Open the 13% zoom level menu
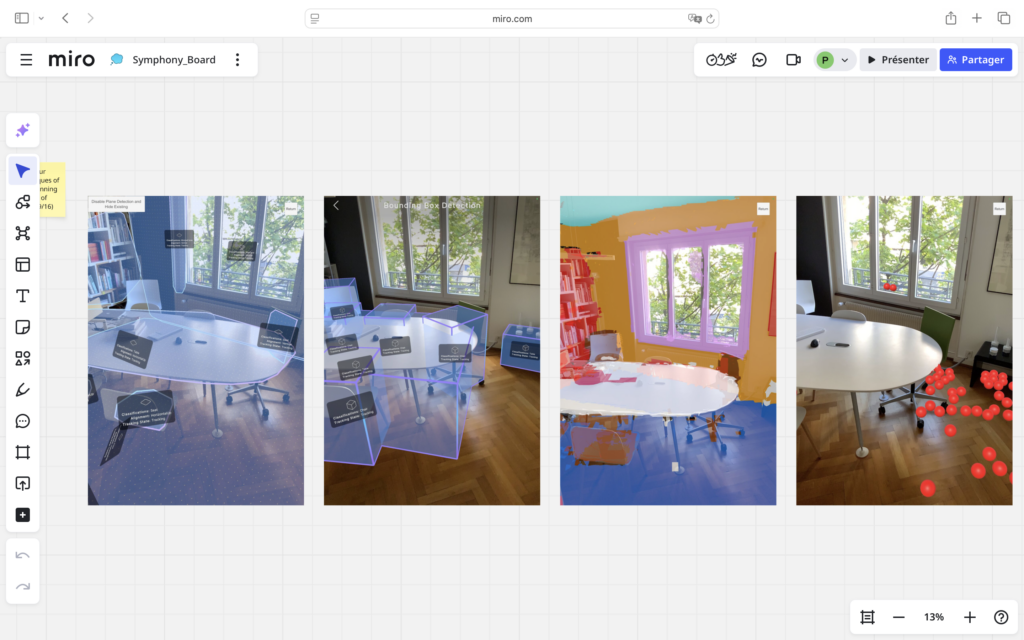The height and width of the screenshot is (640, 1024). [933, 617]
